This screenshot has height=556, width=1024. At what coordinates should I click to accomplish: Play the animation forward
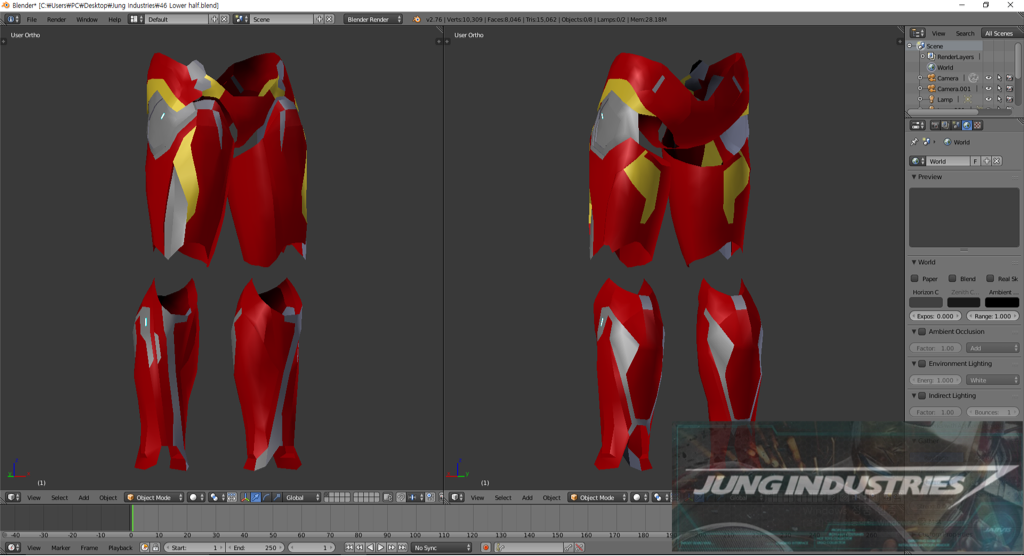click(x=381, y=548)
